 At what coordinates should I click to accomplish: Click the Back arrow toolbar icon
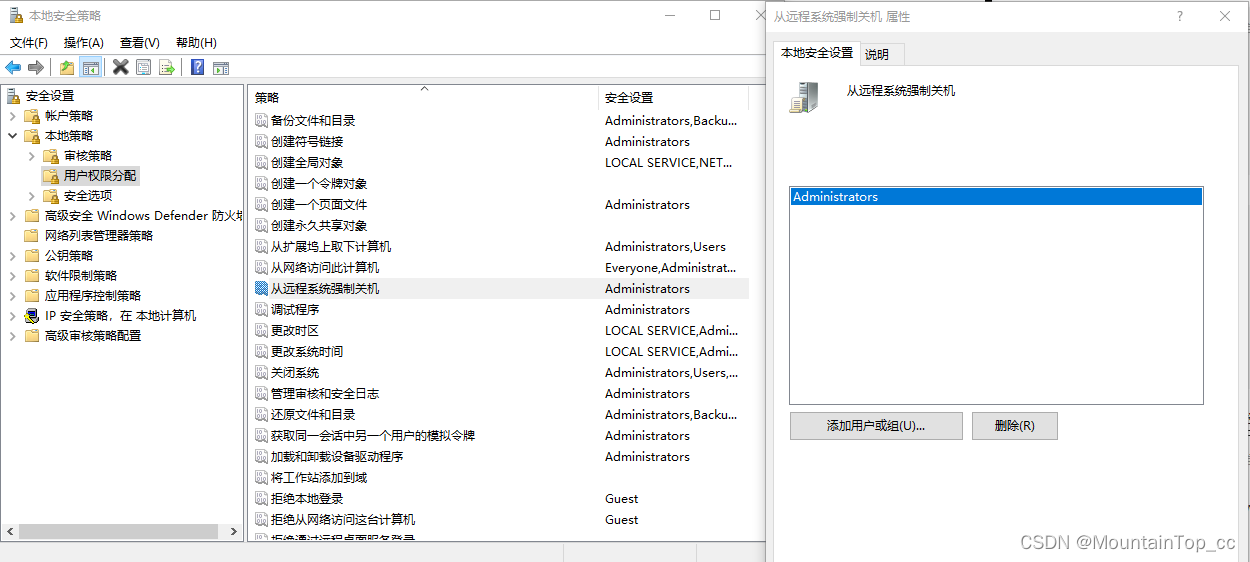point(13,67)
